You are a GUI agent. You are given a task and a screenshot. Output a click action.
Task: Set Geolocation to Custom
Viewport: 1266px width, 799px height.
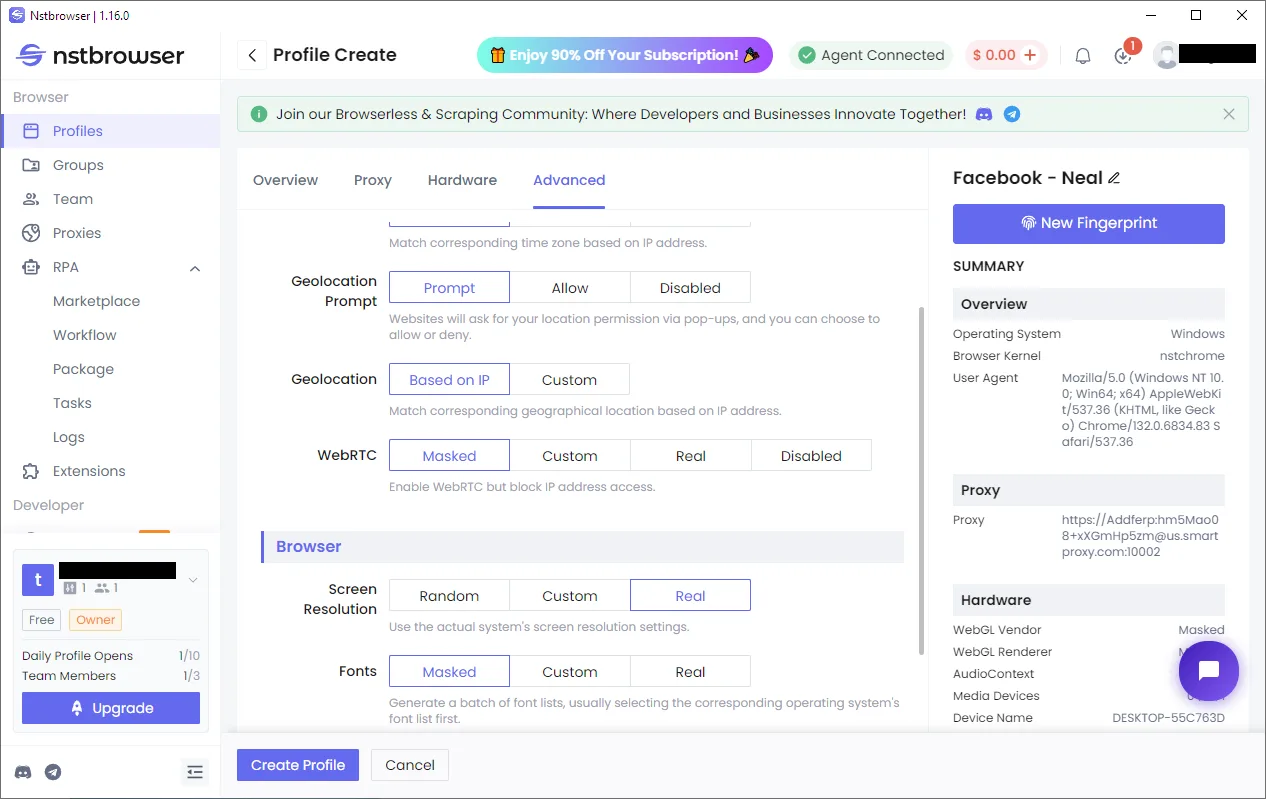570,380
